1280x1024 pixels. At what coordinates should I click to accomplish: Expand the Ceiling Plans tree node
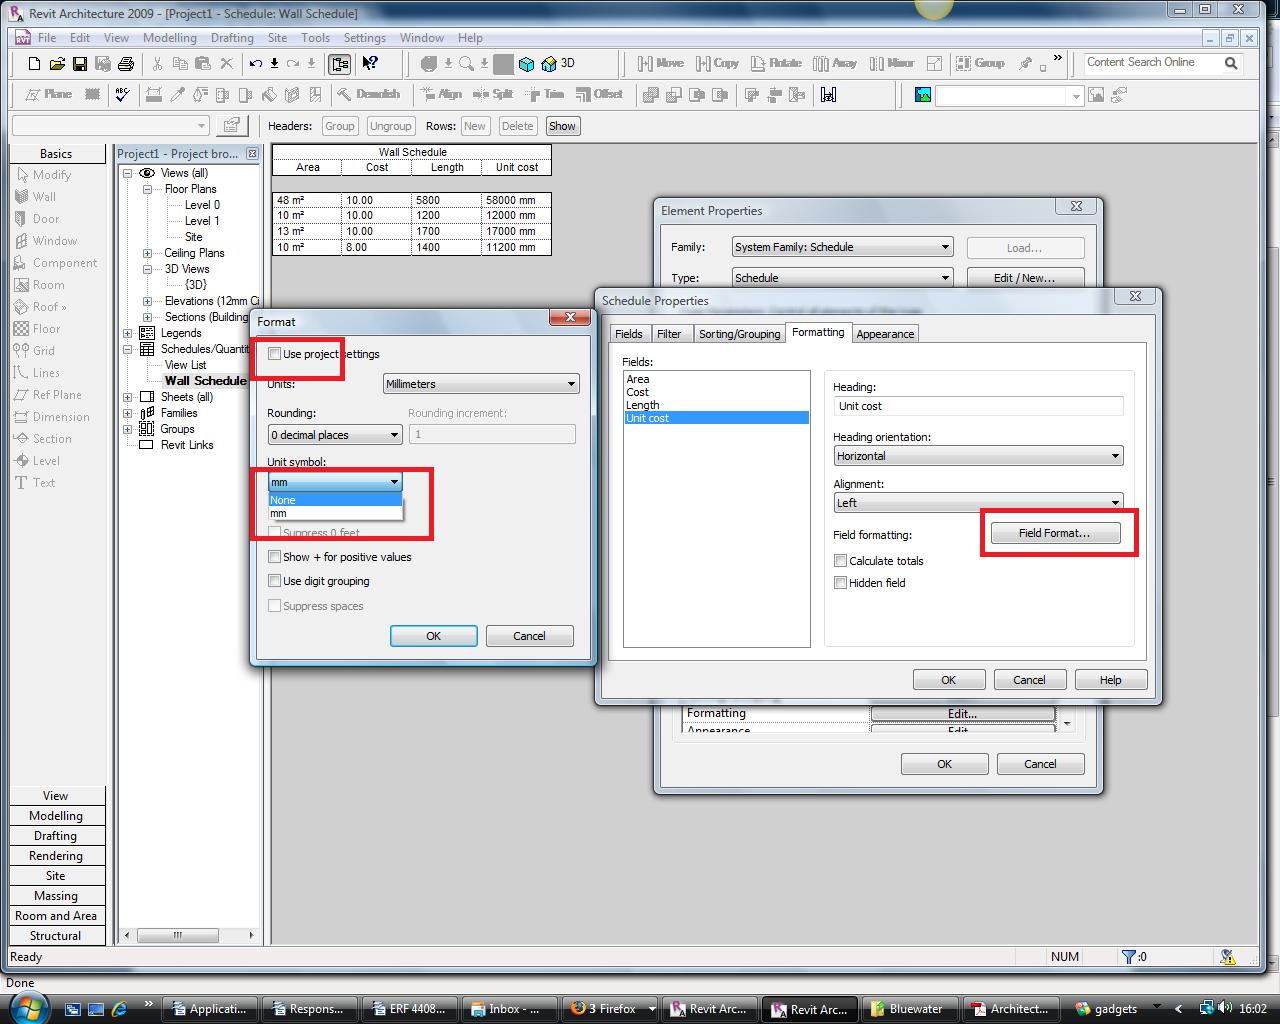pyautogui.click(x=147, y=253)
